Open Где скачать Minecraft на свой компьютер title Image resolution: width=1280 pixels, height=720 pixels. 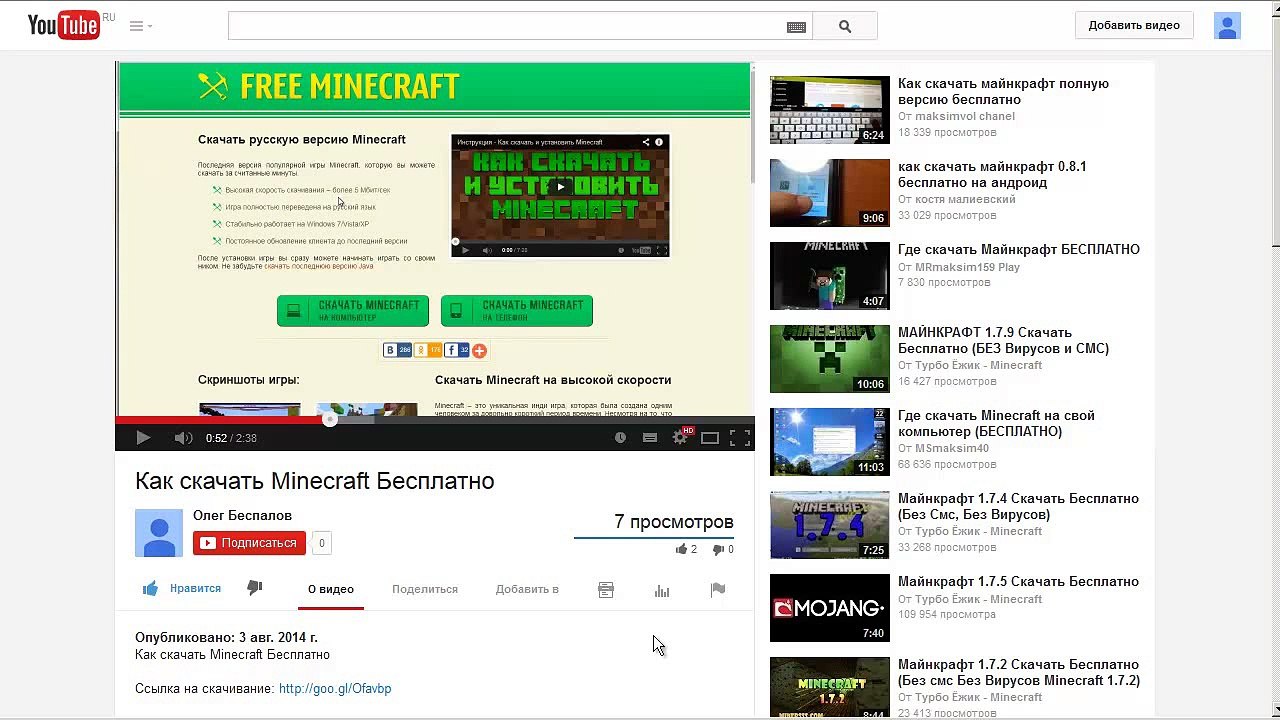[996, 424]
